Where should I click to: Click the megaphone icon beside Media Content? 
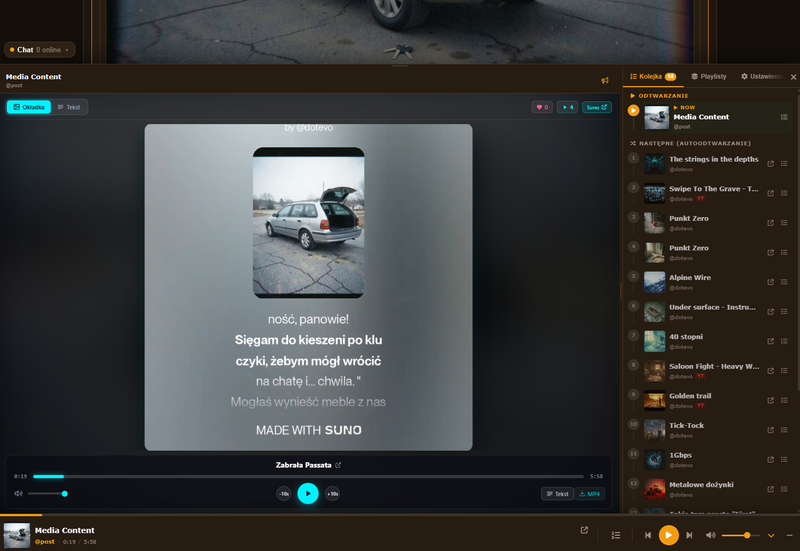605,80
